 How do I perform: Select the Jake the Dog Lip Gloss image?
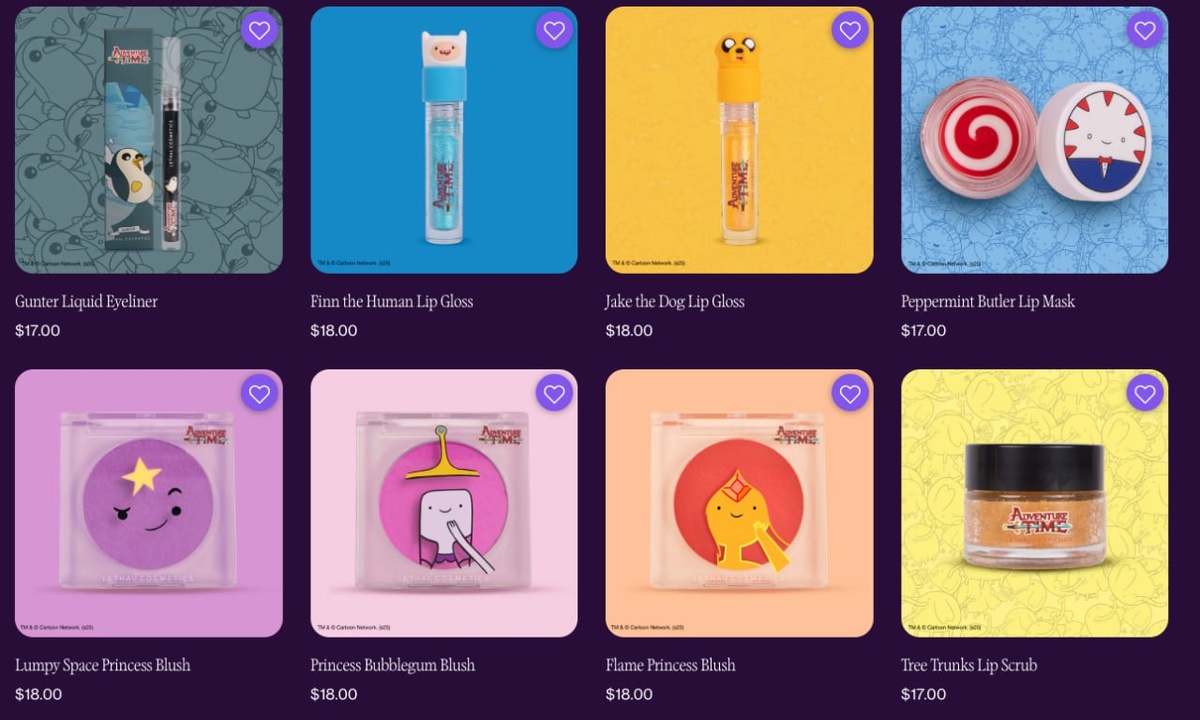pos(740,140)
